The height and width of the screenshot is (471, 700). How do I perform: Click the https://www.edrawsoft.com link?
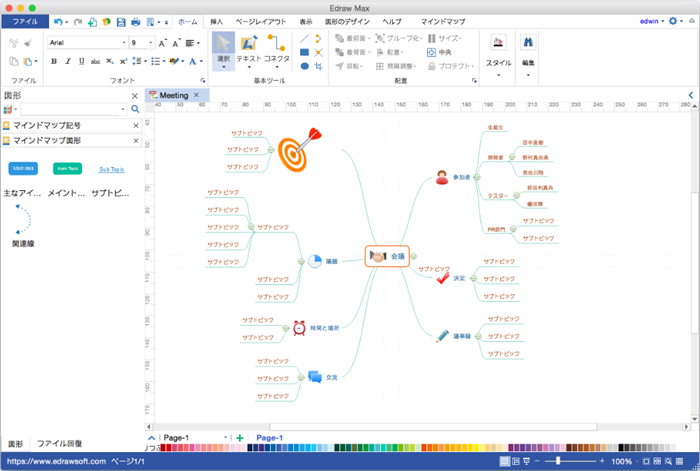(x=56, y=461)
